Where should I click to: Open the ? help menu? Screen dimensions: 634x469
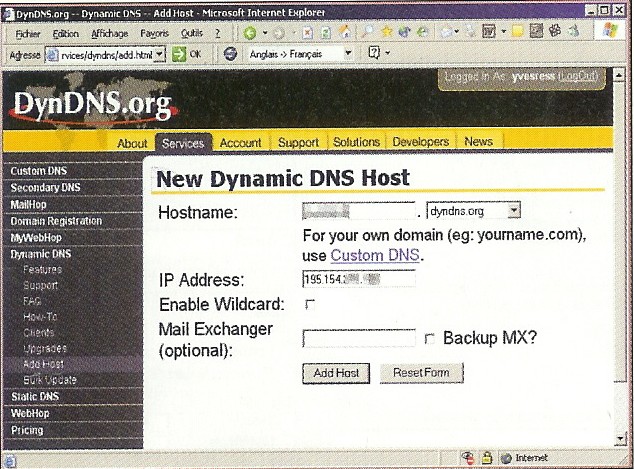(x=218, y=33)
